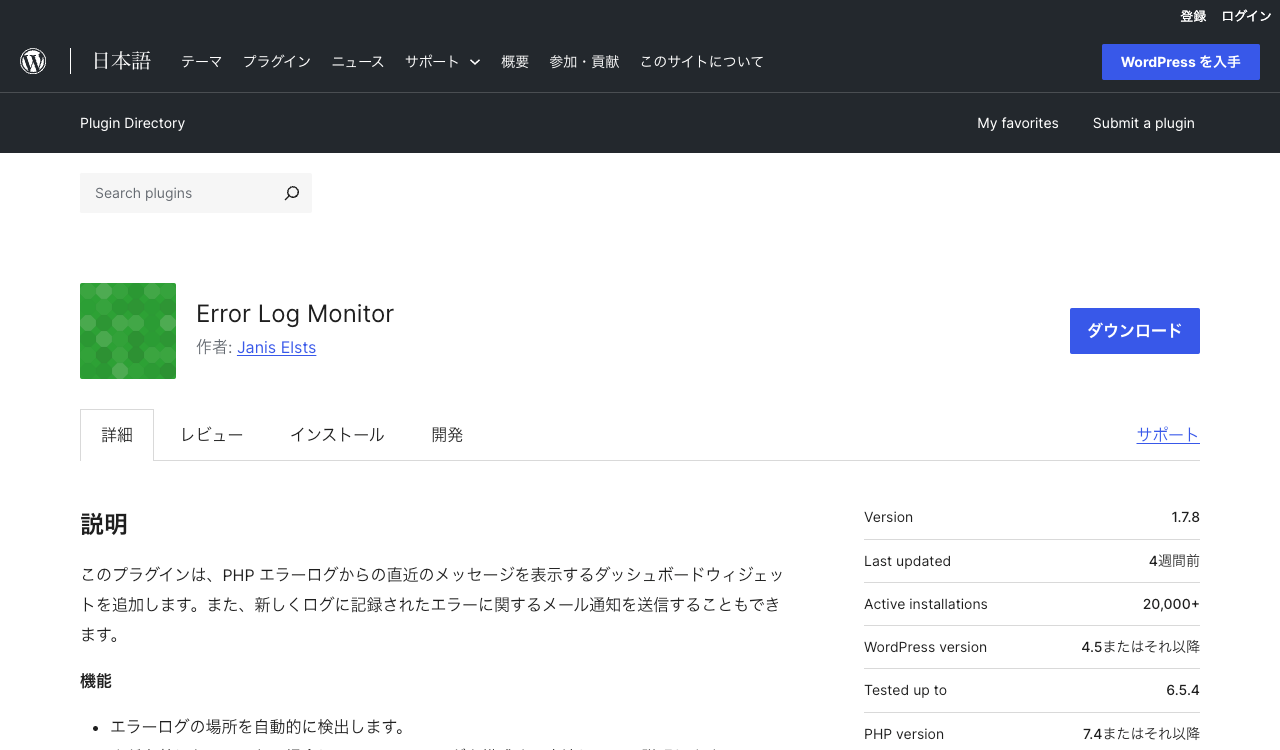Click the 説明 heading
The image size is (1280, 750).
click(104, 524)
